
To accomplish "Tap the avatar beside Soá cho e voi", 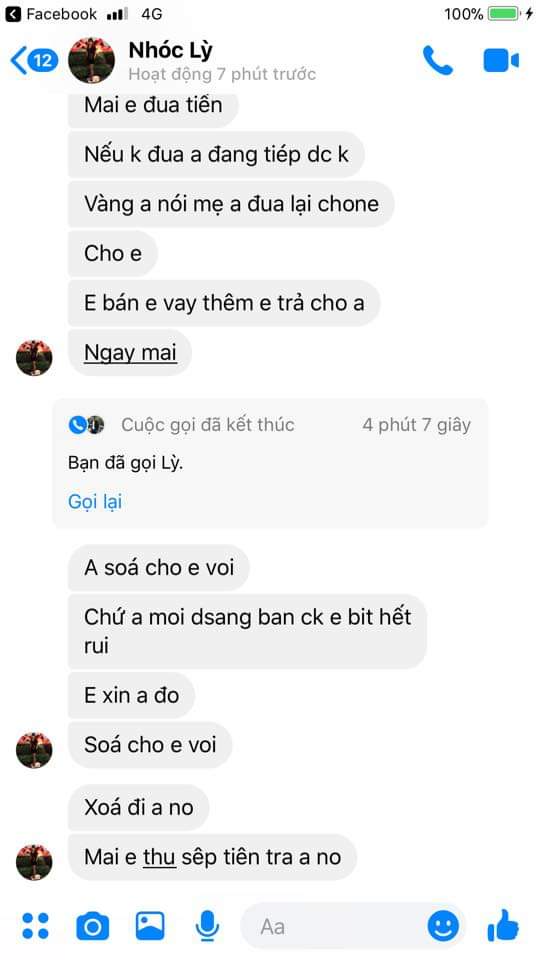I will tap(34, 750).
